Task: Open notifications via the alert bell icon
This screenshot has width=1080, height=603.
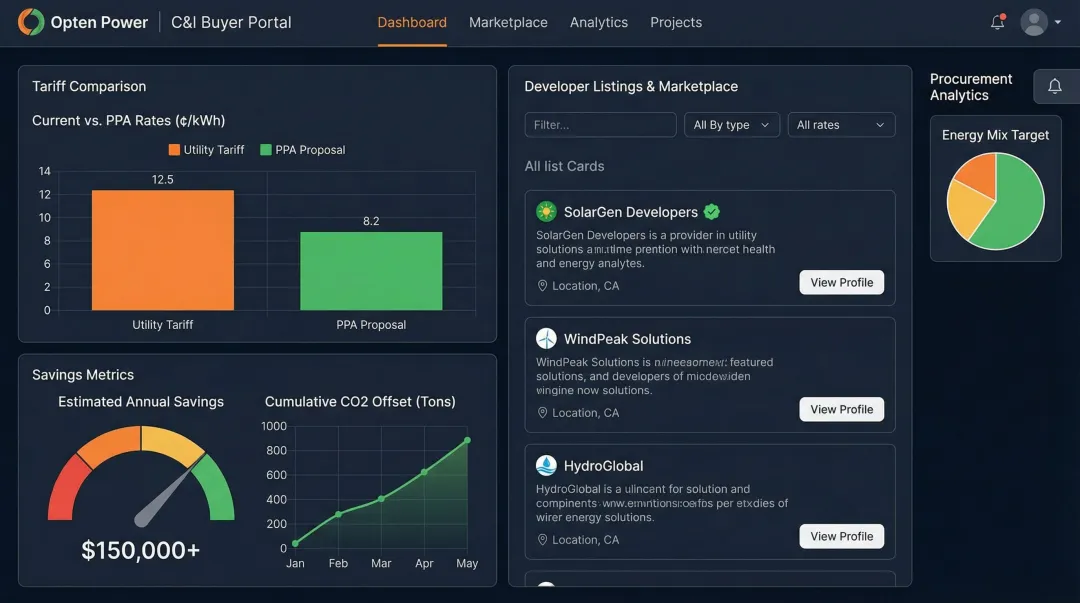Action: (997, 21)
